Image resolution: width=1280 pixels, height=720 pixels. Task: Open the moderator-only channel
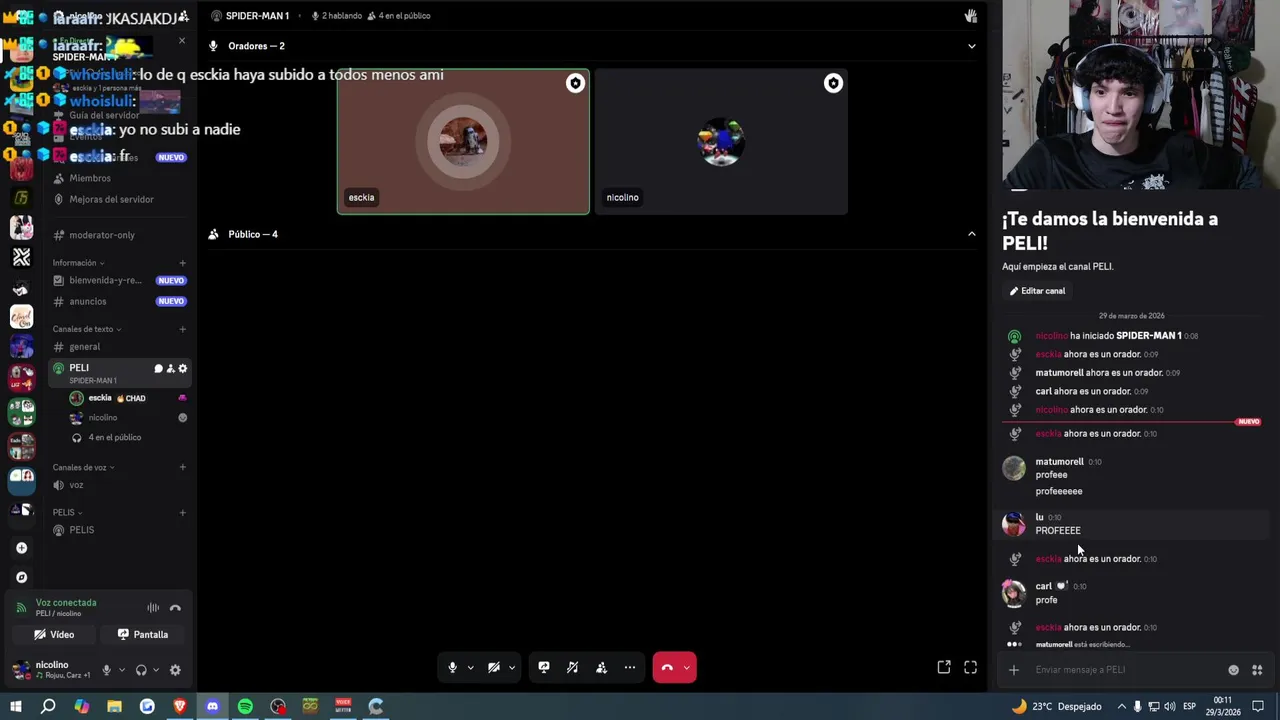pos(118,235)
